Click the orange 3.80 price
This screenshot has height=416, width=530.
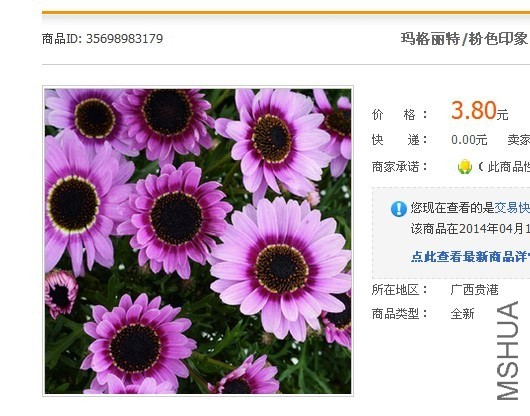[474, 110]
